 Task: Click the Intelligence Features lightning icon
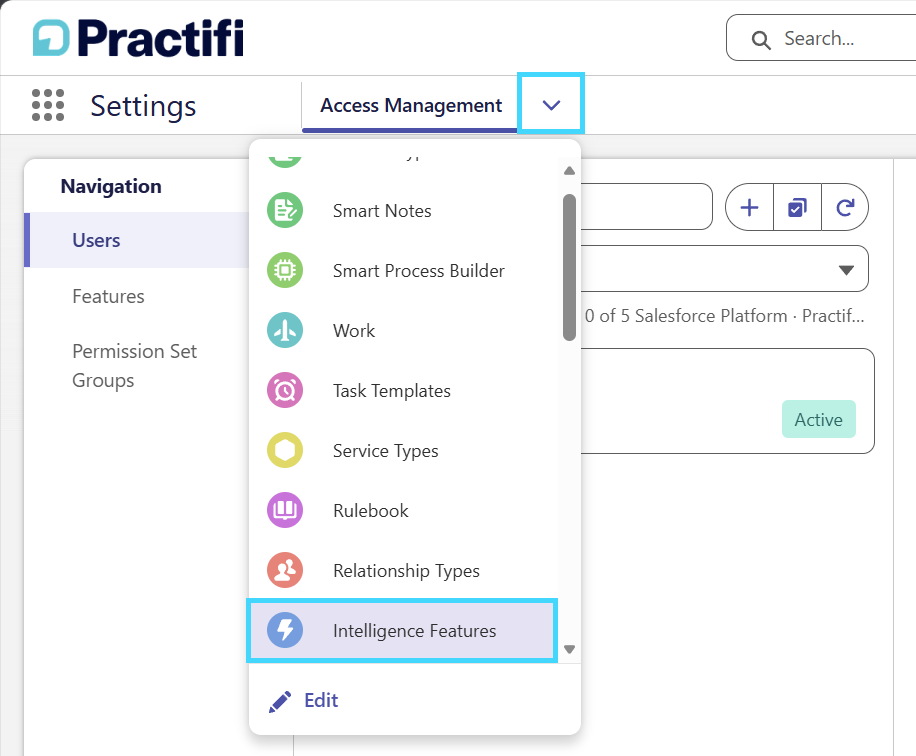(x=285, y=630)
